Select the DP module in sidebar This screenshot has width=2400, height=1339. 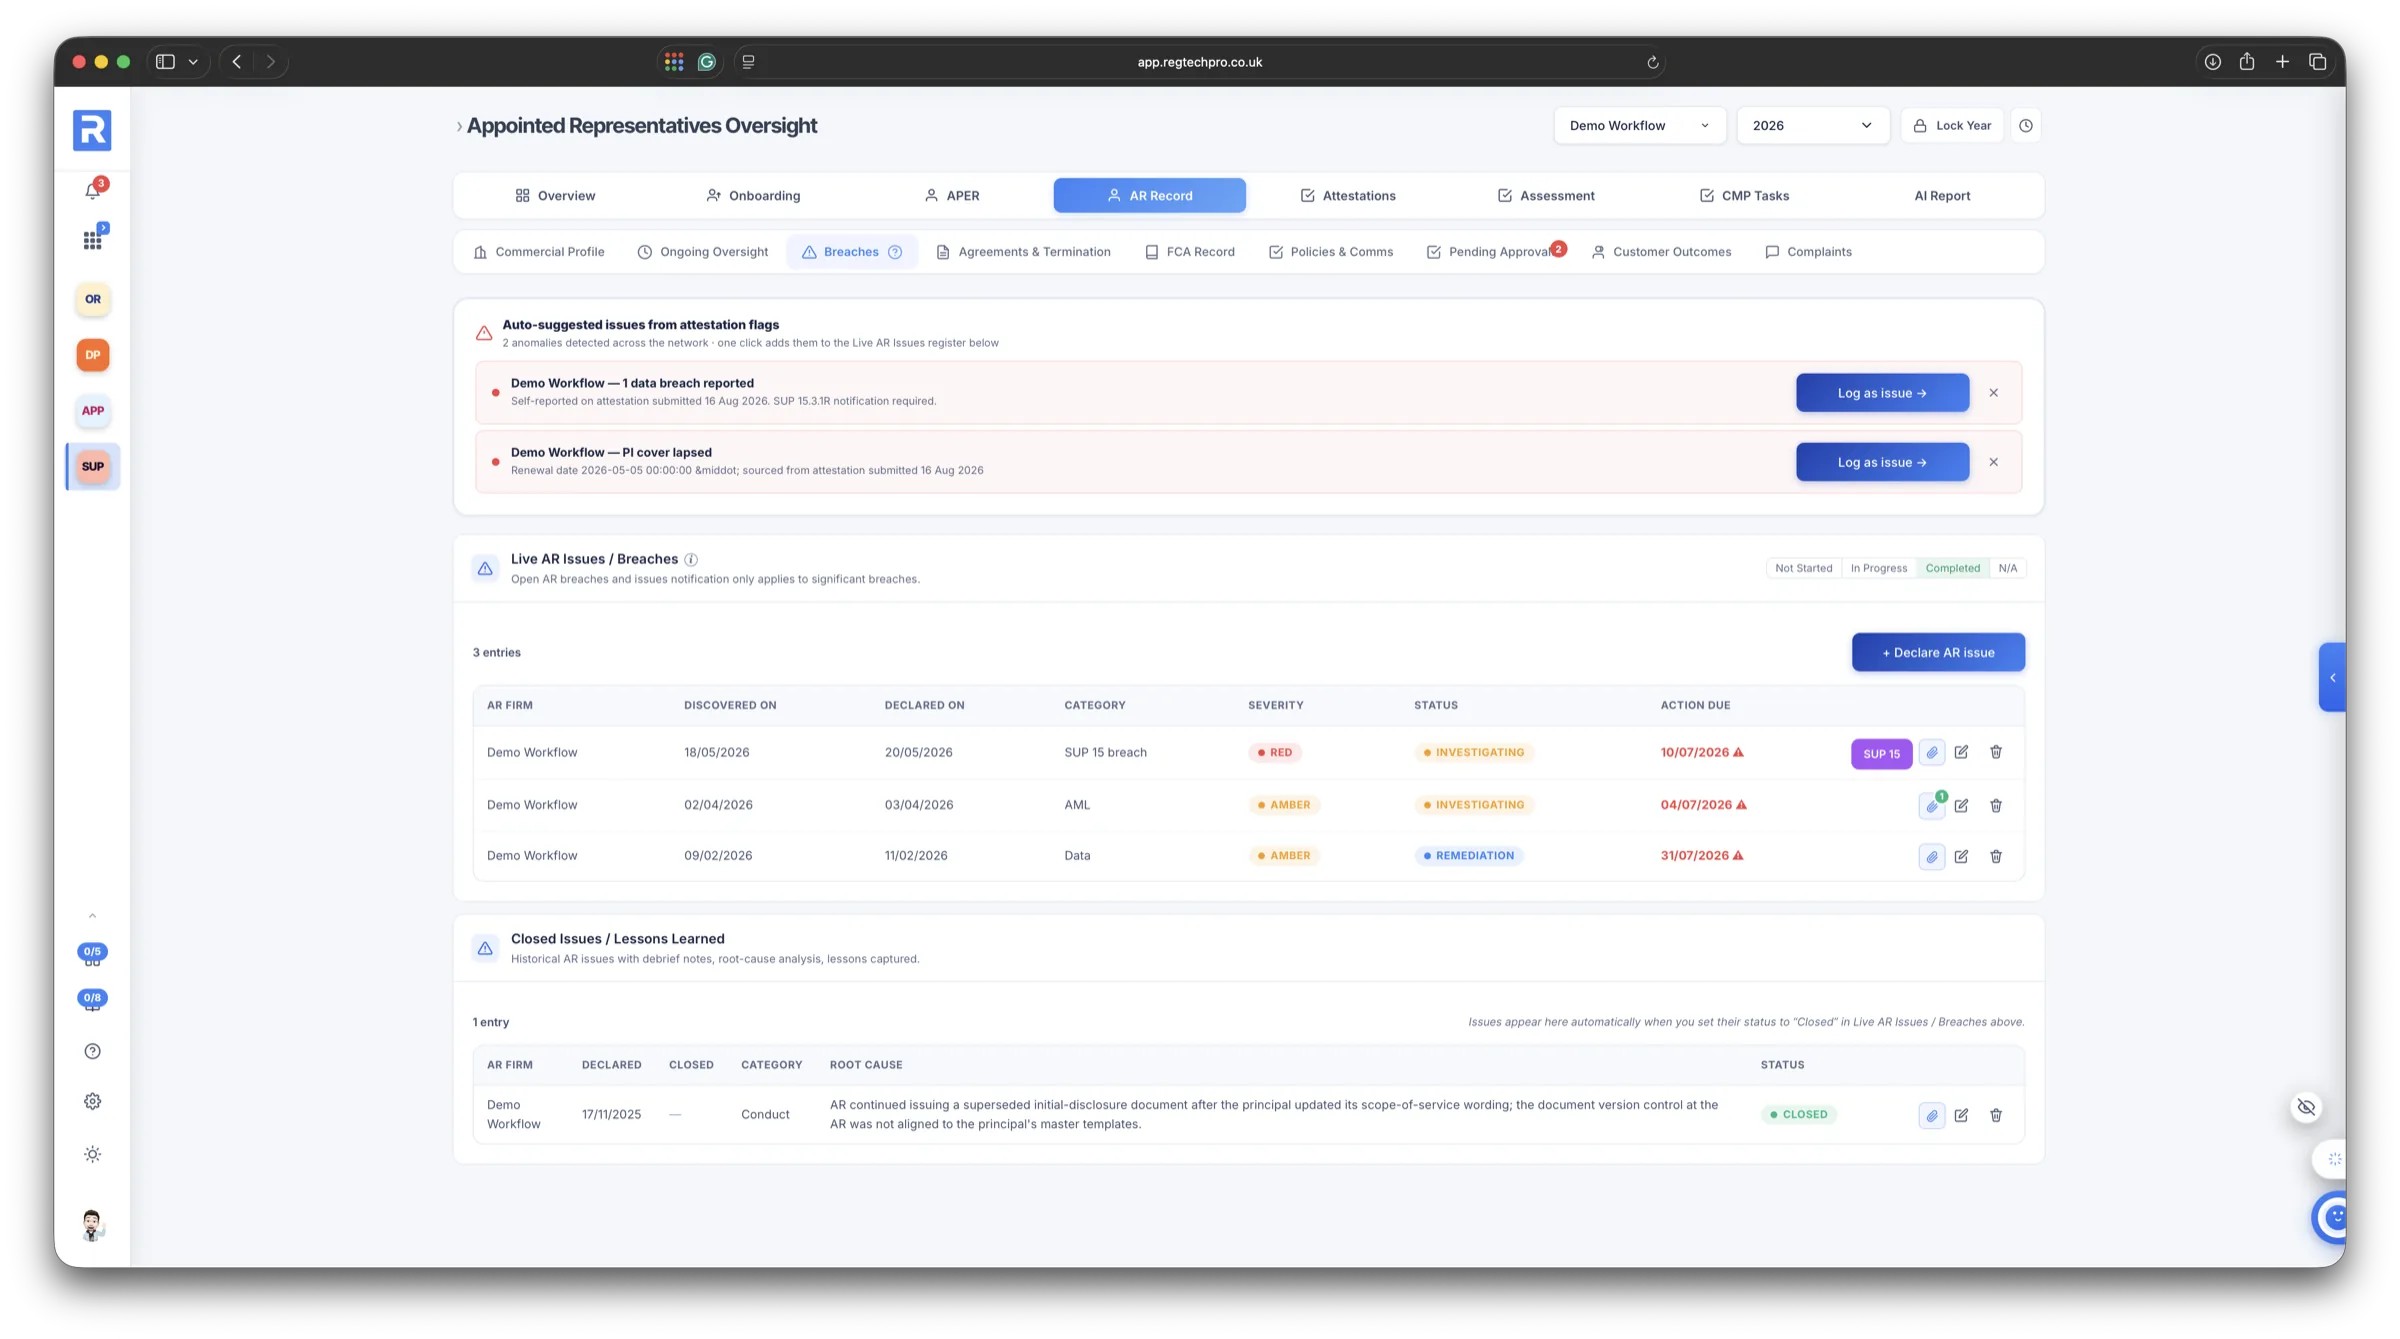pyautogui.click(x=93, y=355)
